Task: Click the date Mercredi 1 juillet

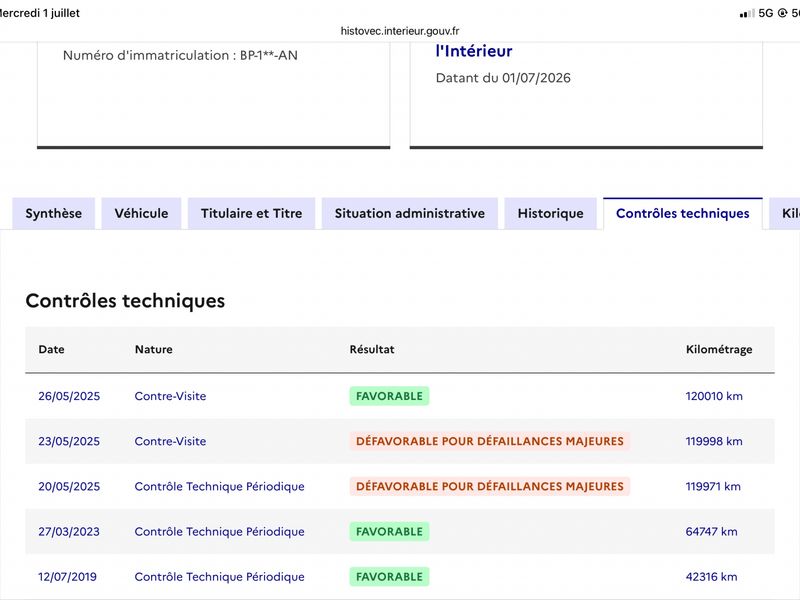Action: pos(40,13)
